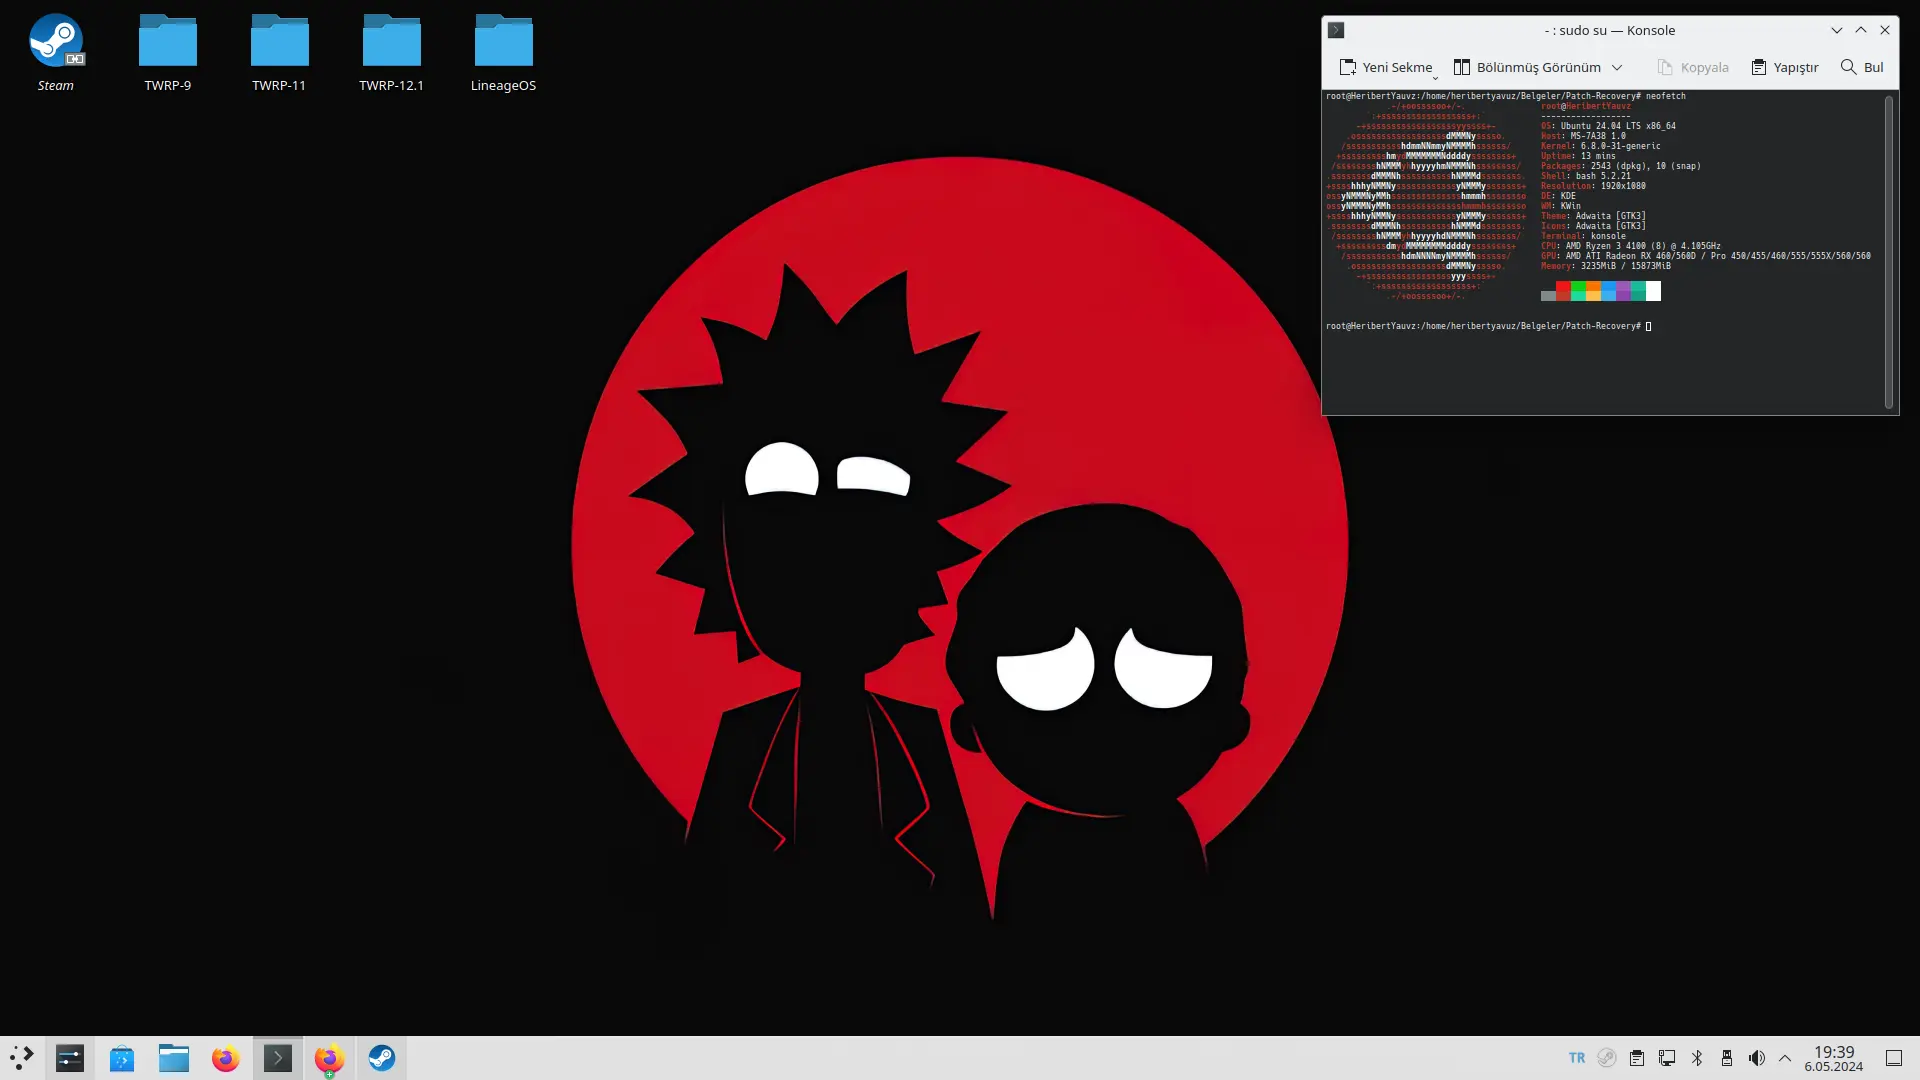The width and height of the screenshot is (1920, 1080).
Task: Click the 'Theme: Adwaita [GTK3]' line
Action: (1593, 216)
